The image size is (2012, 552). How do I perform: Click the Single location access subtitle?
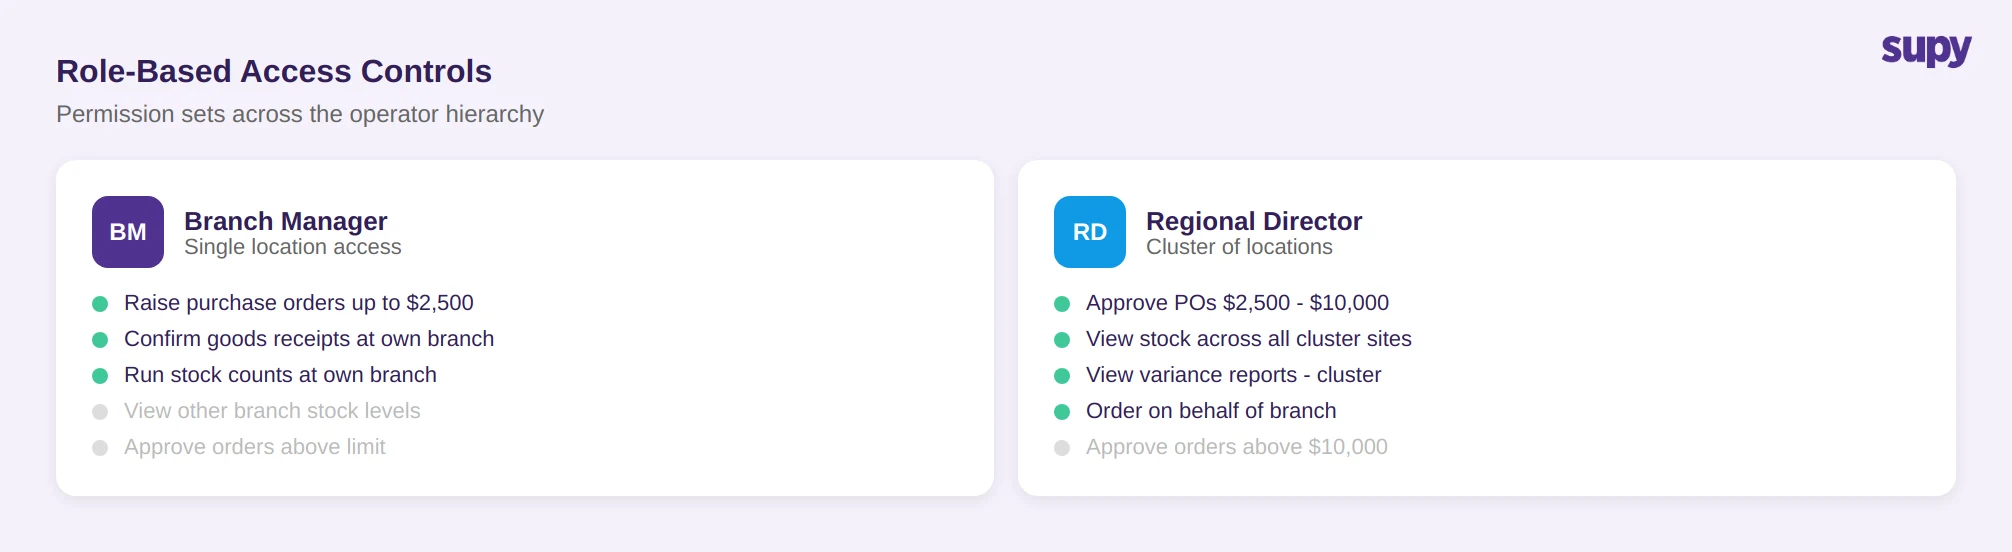293,247
